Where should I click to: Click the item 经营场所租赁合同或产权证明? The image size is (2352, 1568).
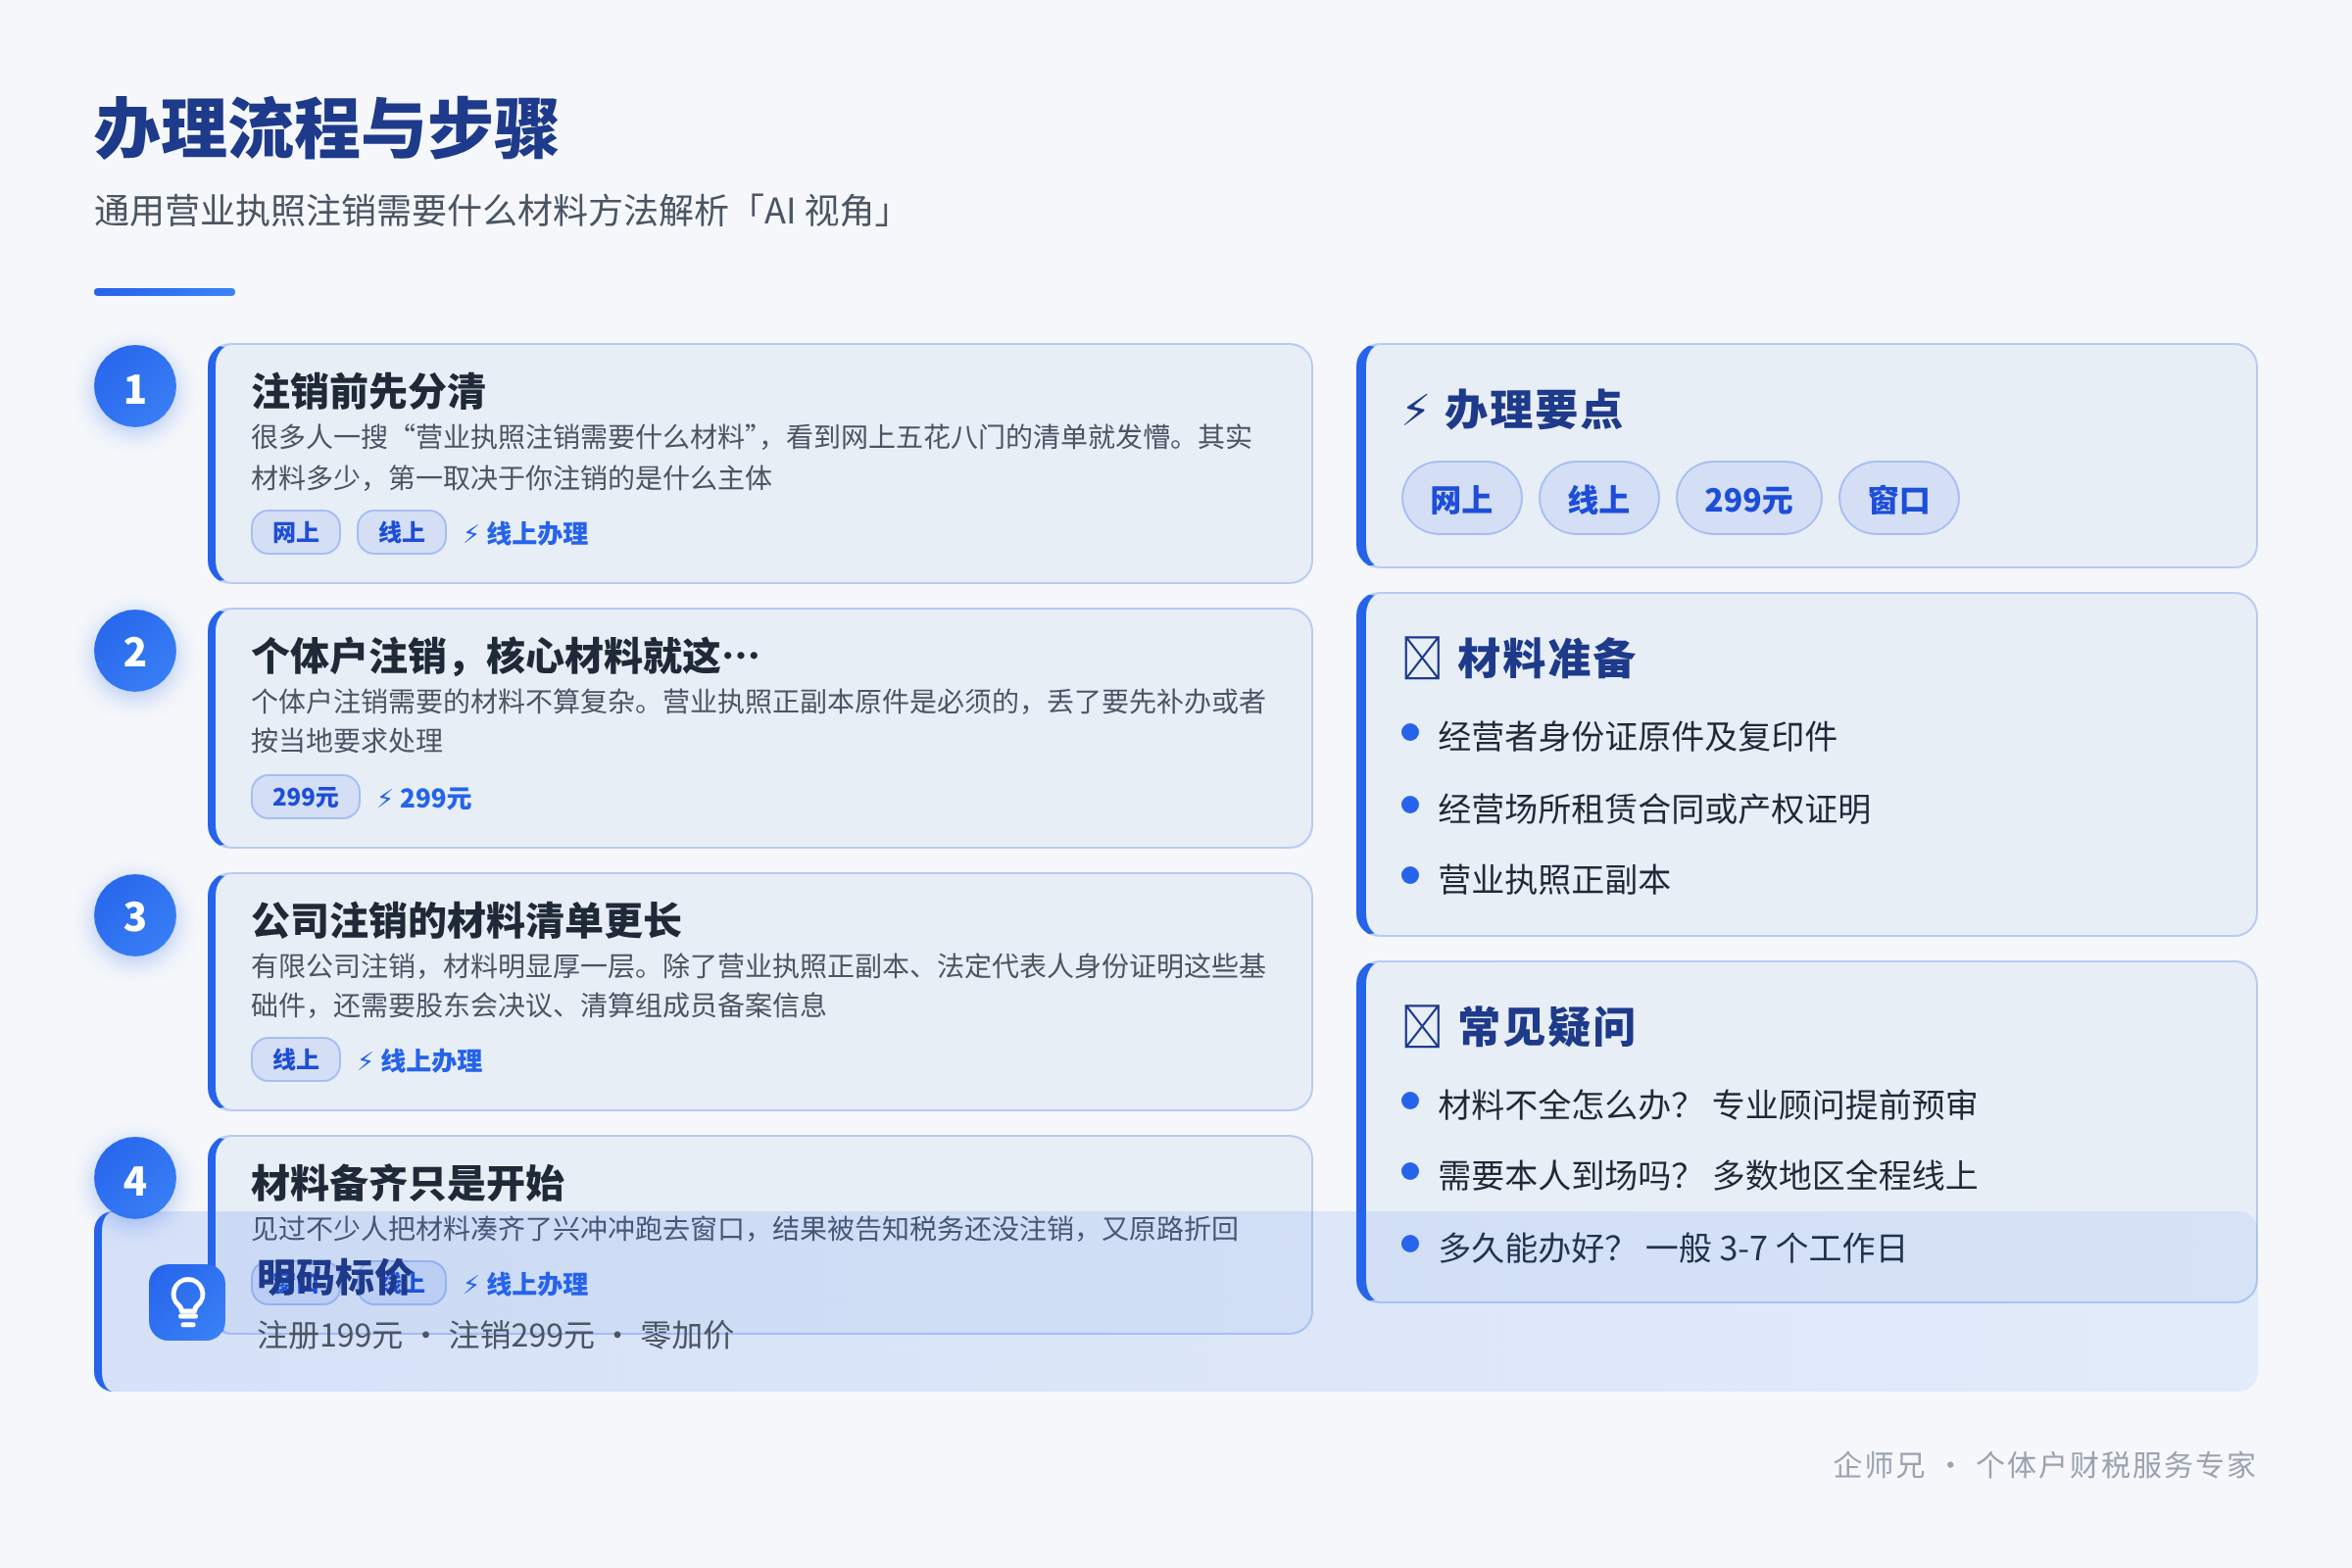(1654, 808)
